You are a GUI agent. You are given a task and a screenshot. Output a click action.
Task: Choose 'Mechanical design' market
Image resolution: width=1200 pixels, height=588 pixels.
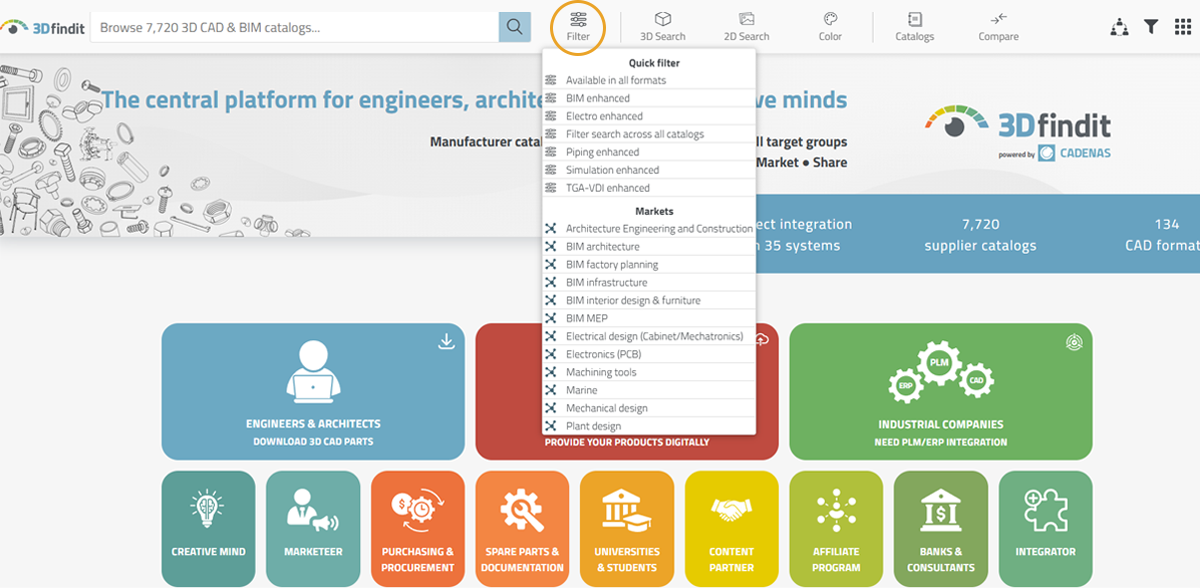tap(648, 409)
